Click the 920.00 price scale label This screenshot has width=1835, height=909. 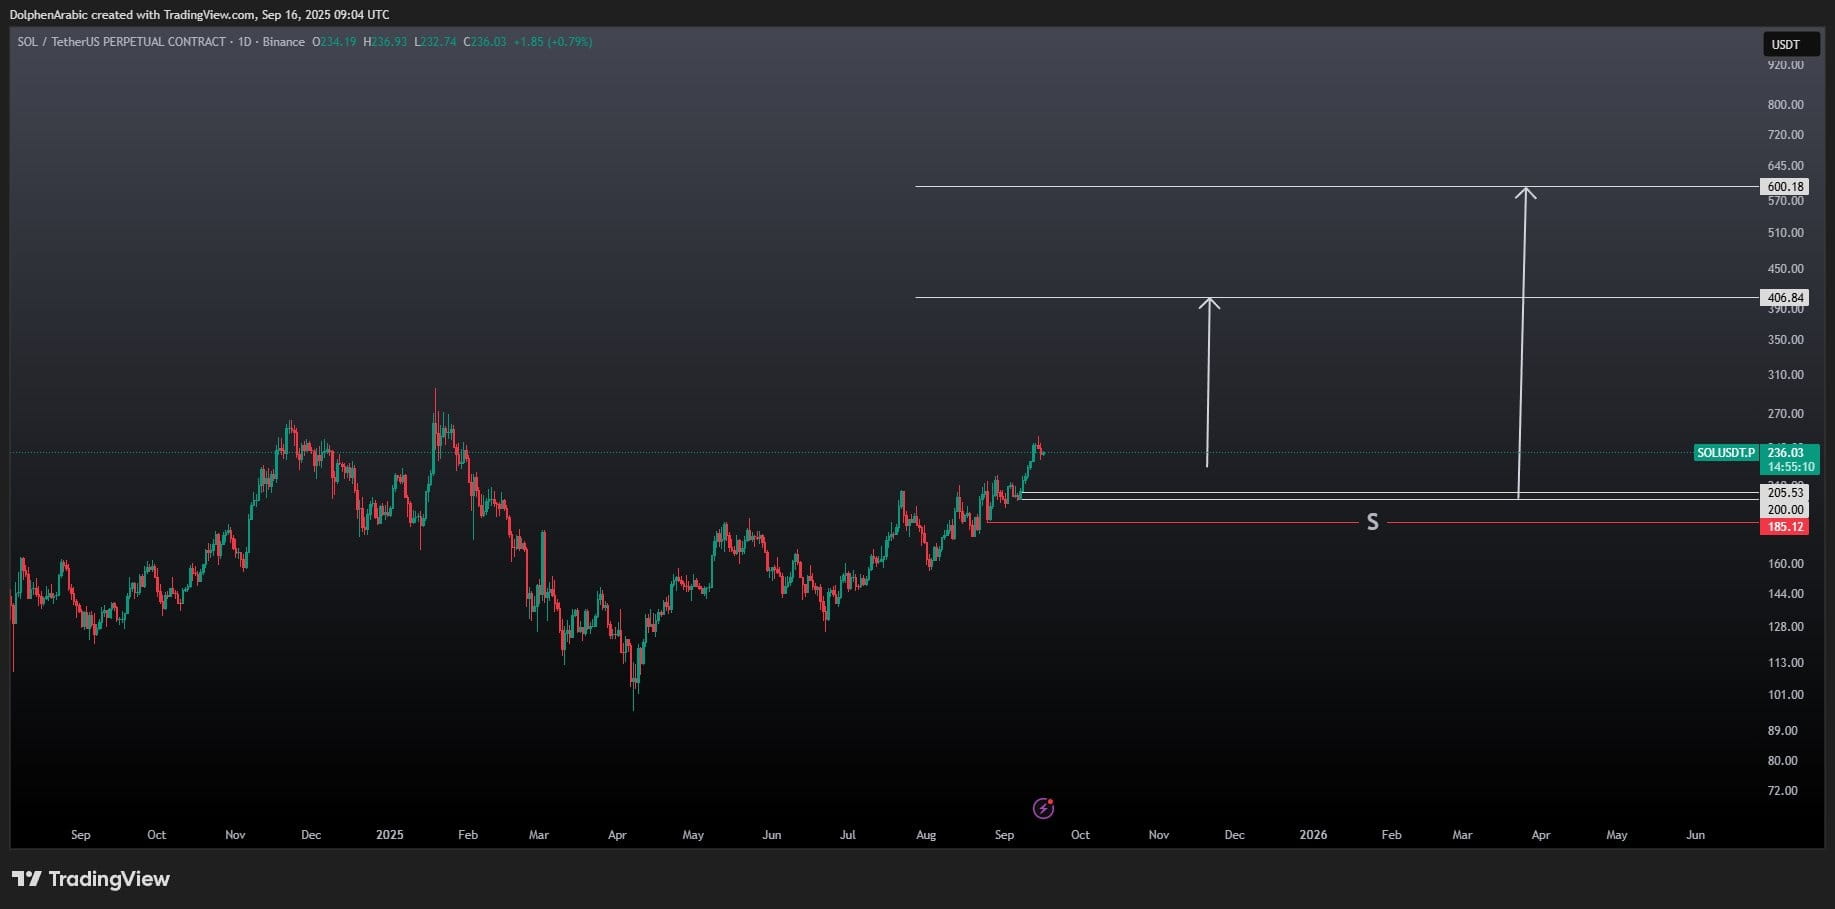[x=1786, y=65]
